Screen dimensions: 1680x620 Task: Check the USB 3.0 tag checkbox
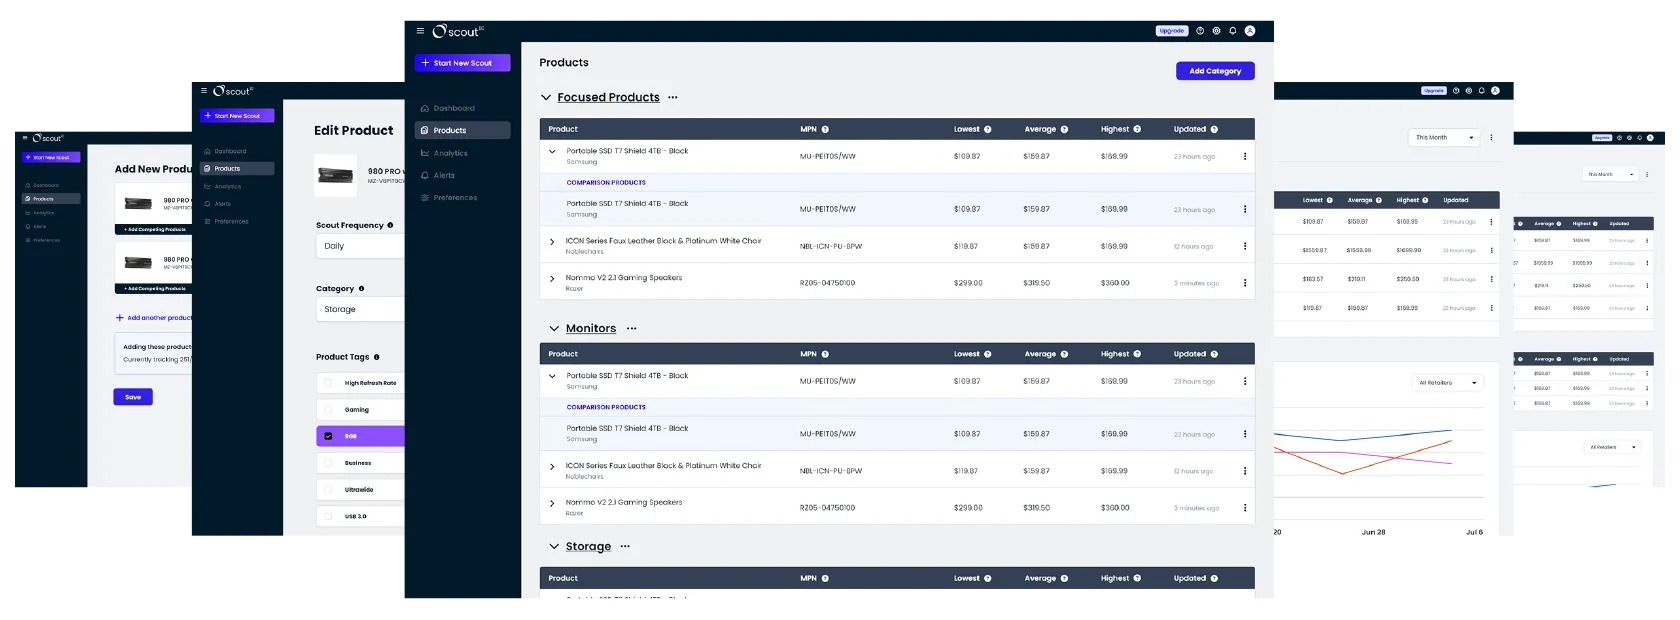tap(328, 516)
